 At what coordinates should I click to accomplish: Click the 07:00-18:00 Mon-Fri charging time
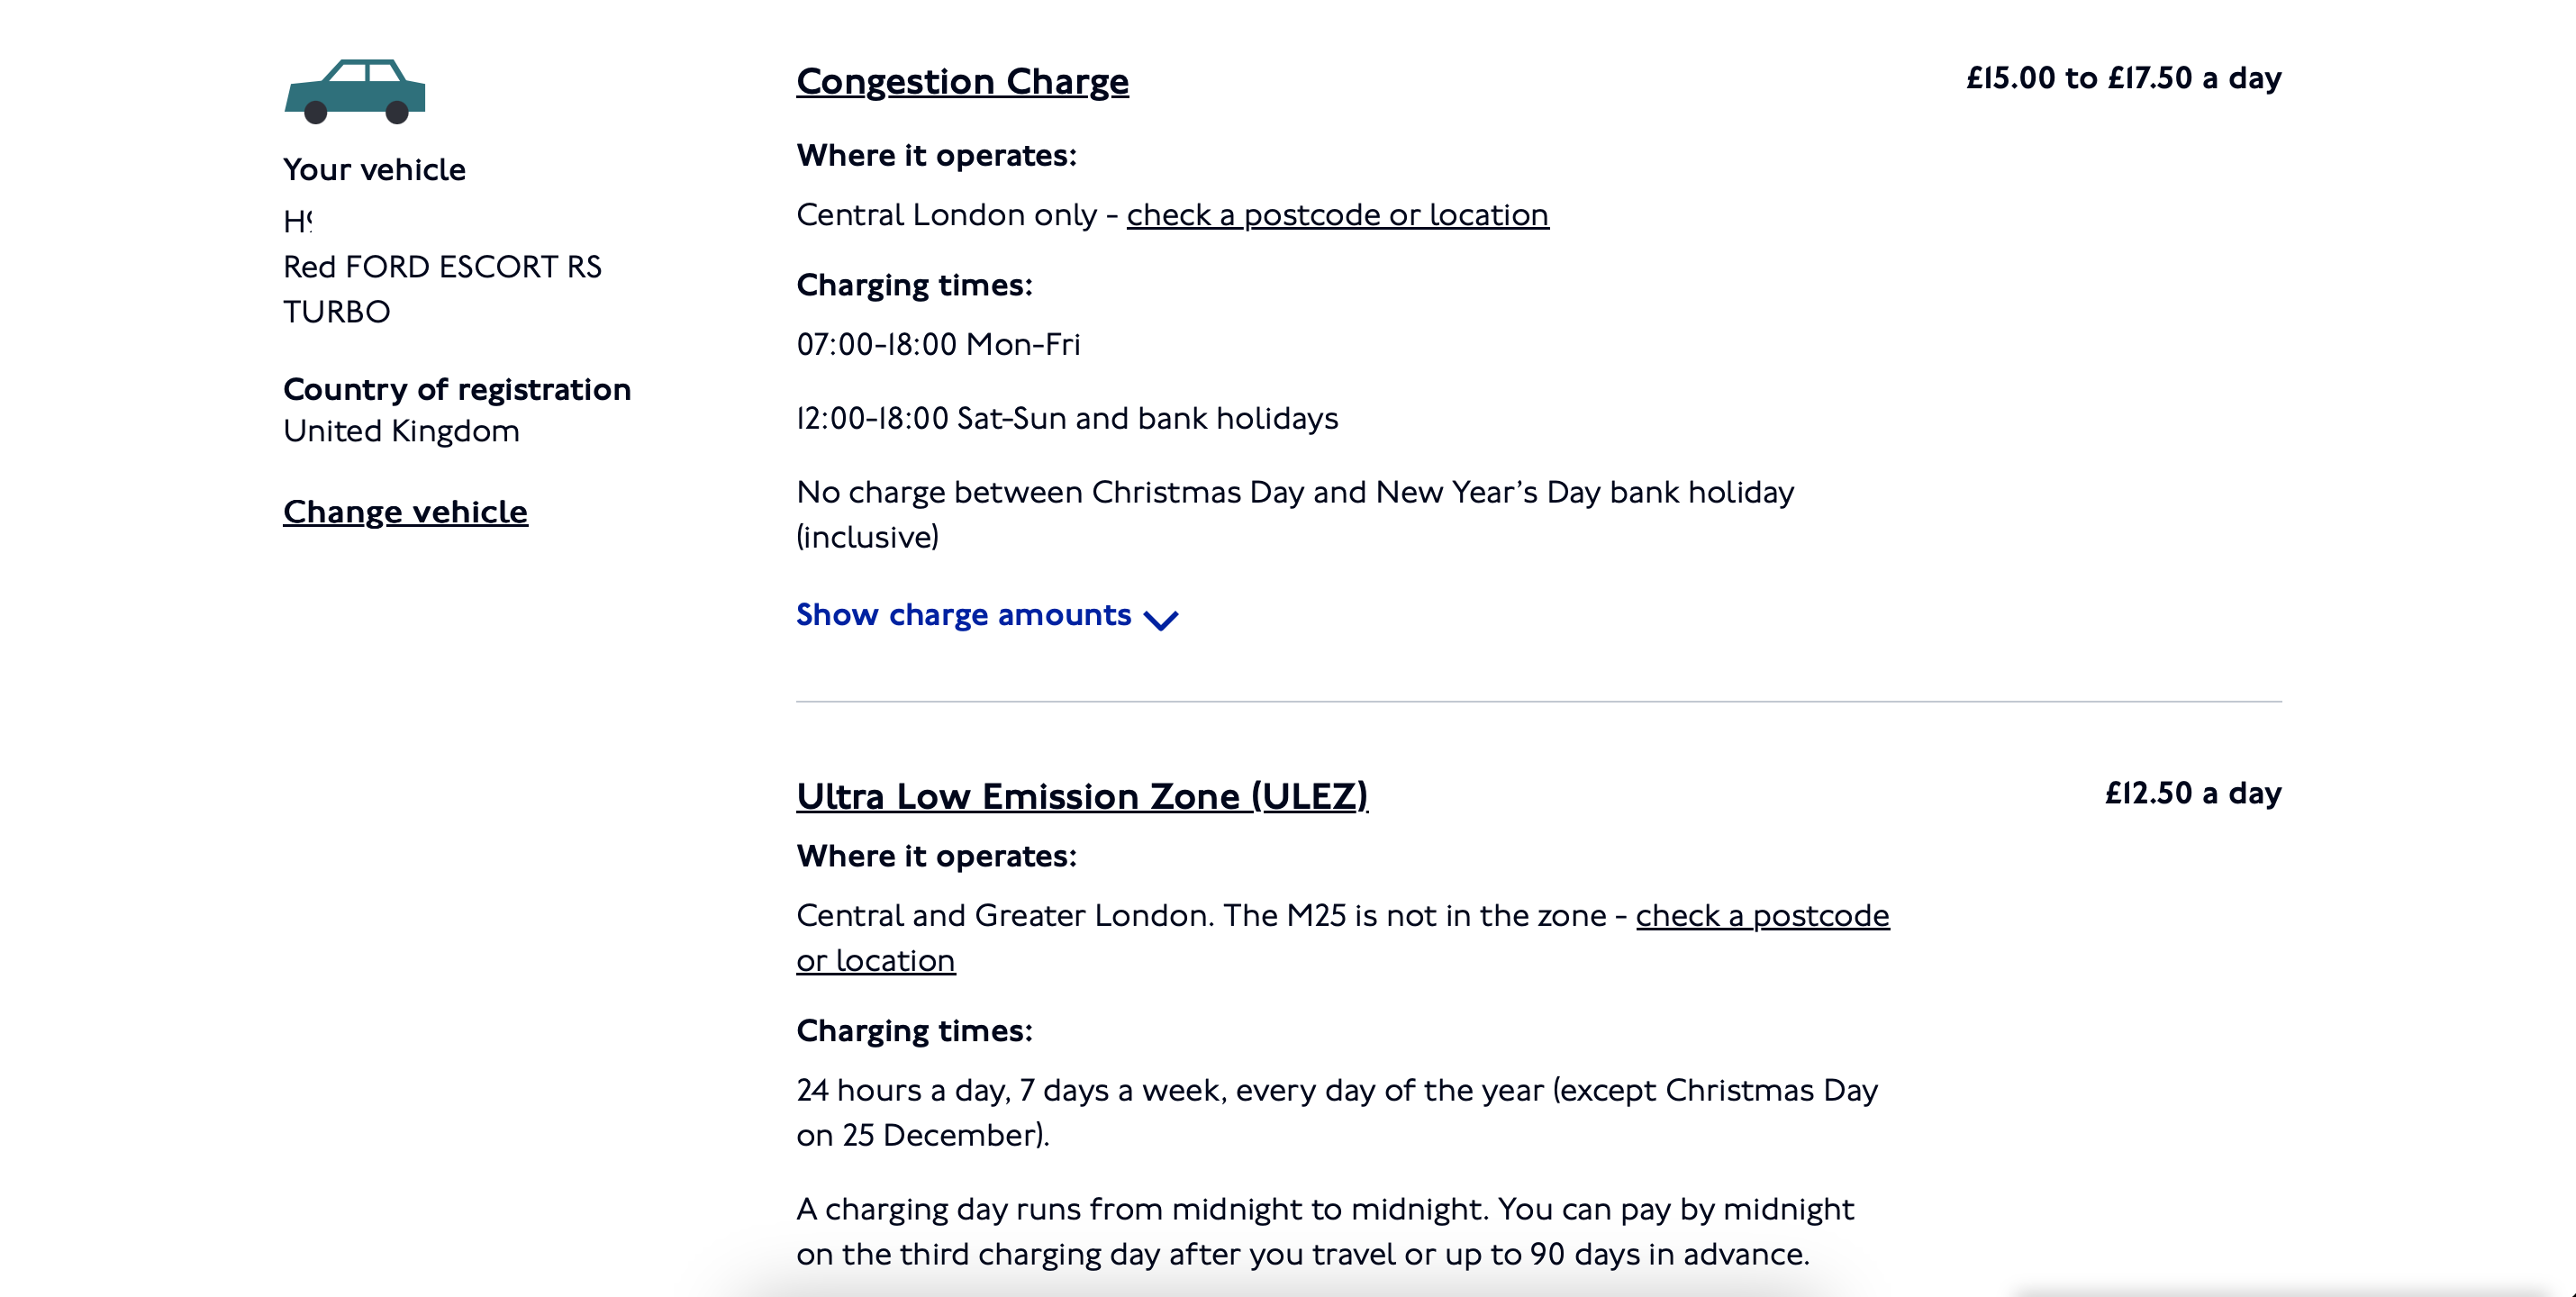[938, 345]
